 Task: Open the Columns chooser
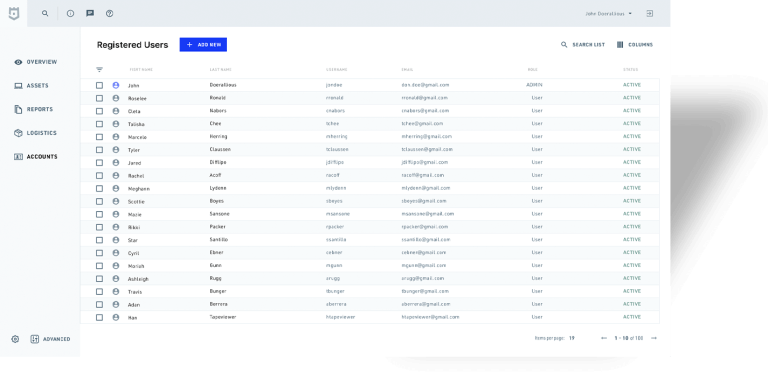[x=635, y=45]
